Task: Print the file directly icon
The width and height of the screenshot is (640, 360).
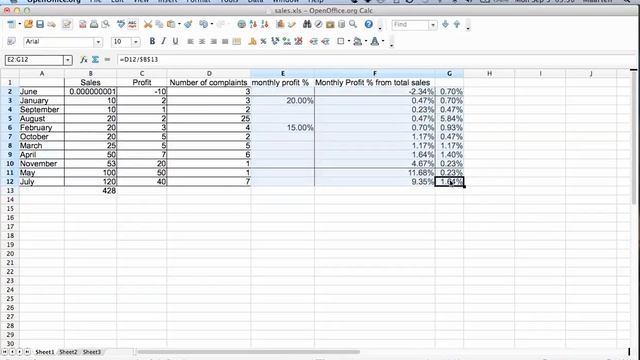Action: click(x=94, y=24)
